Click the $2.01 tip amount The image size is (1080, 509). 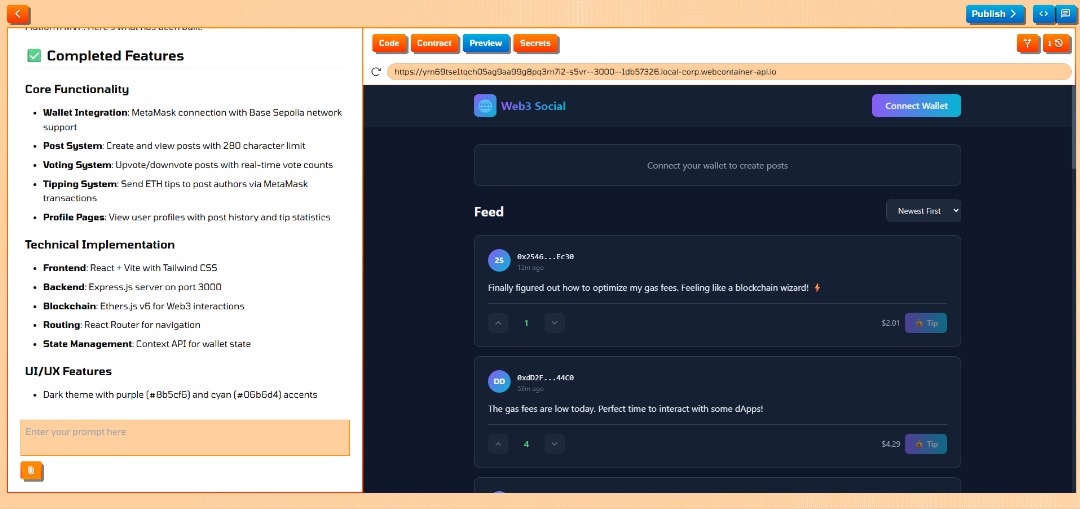pos(891,322)
